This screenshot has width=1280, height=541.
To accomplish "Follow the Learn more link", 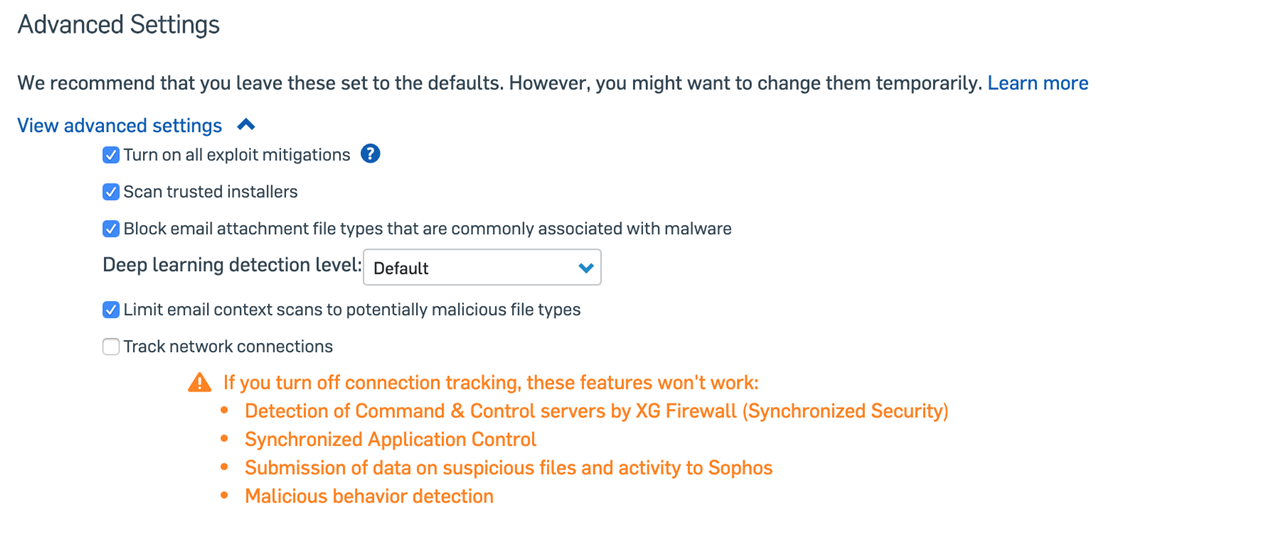I will coord(1038,83).
